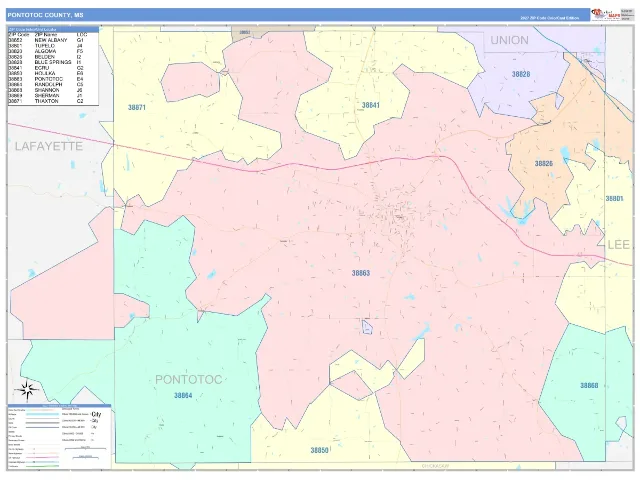Select the RANDOLPH row in ZIP table
This screenshot has width=640, height=480.
(48, 84)
